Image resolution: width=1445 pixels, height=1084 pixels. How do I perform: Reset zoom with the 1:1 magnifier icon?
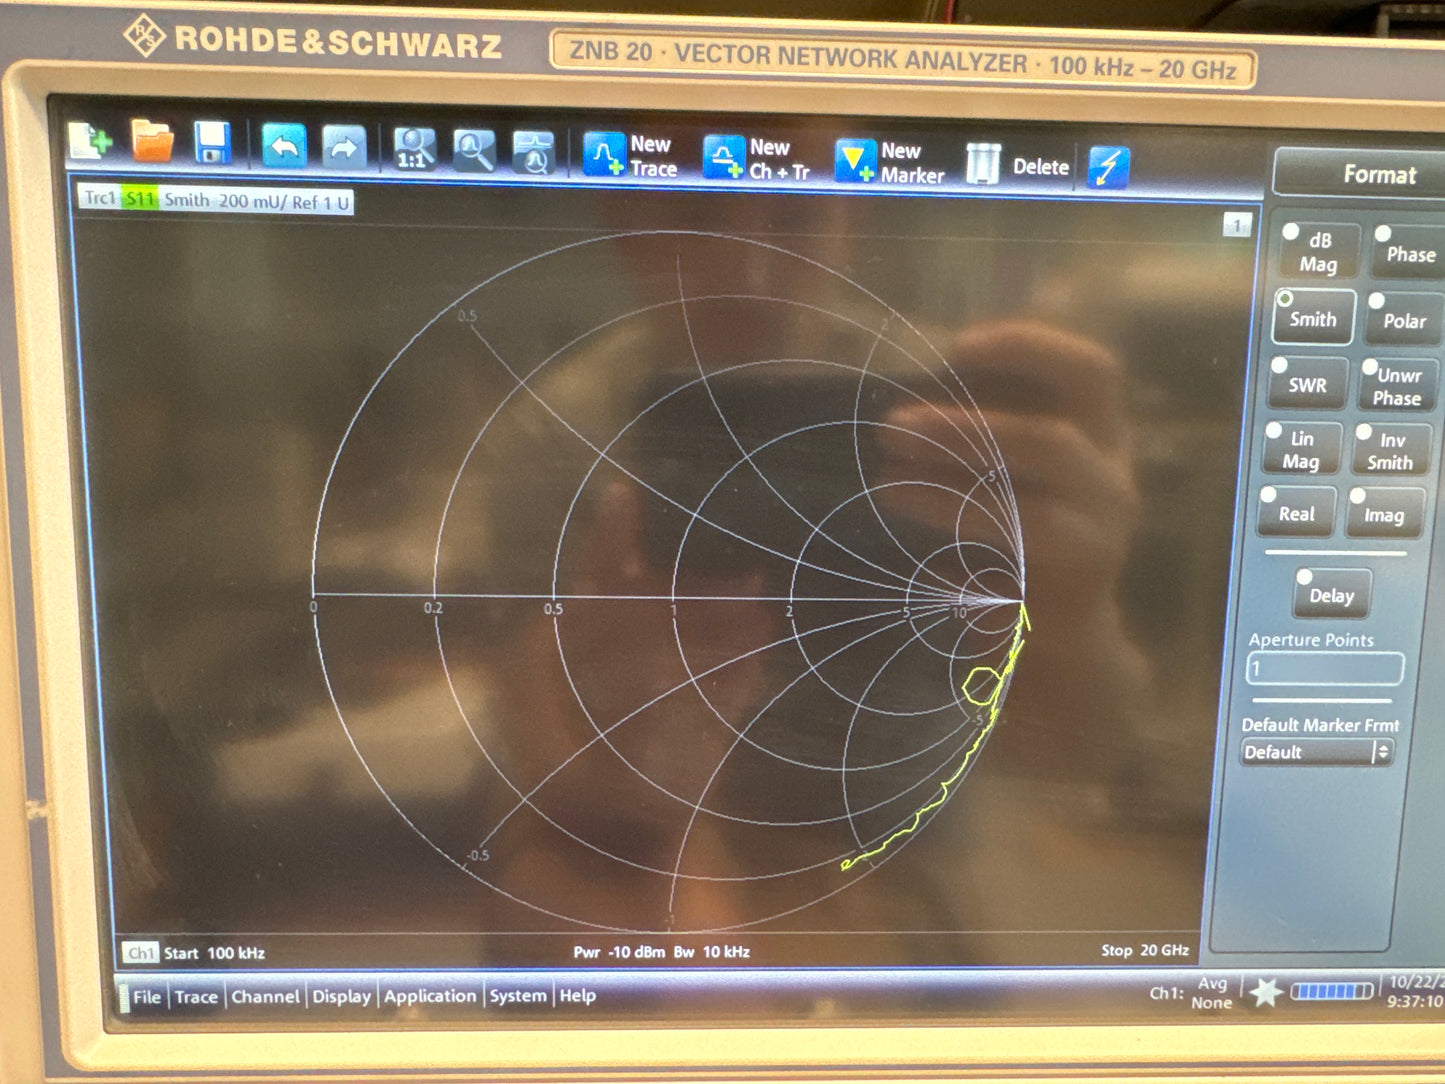pyautogui.click(x=413, y=150)
